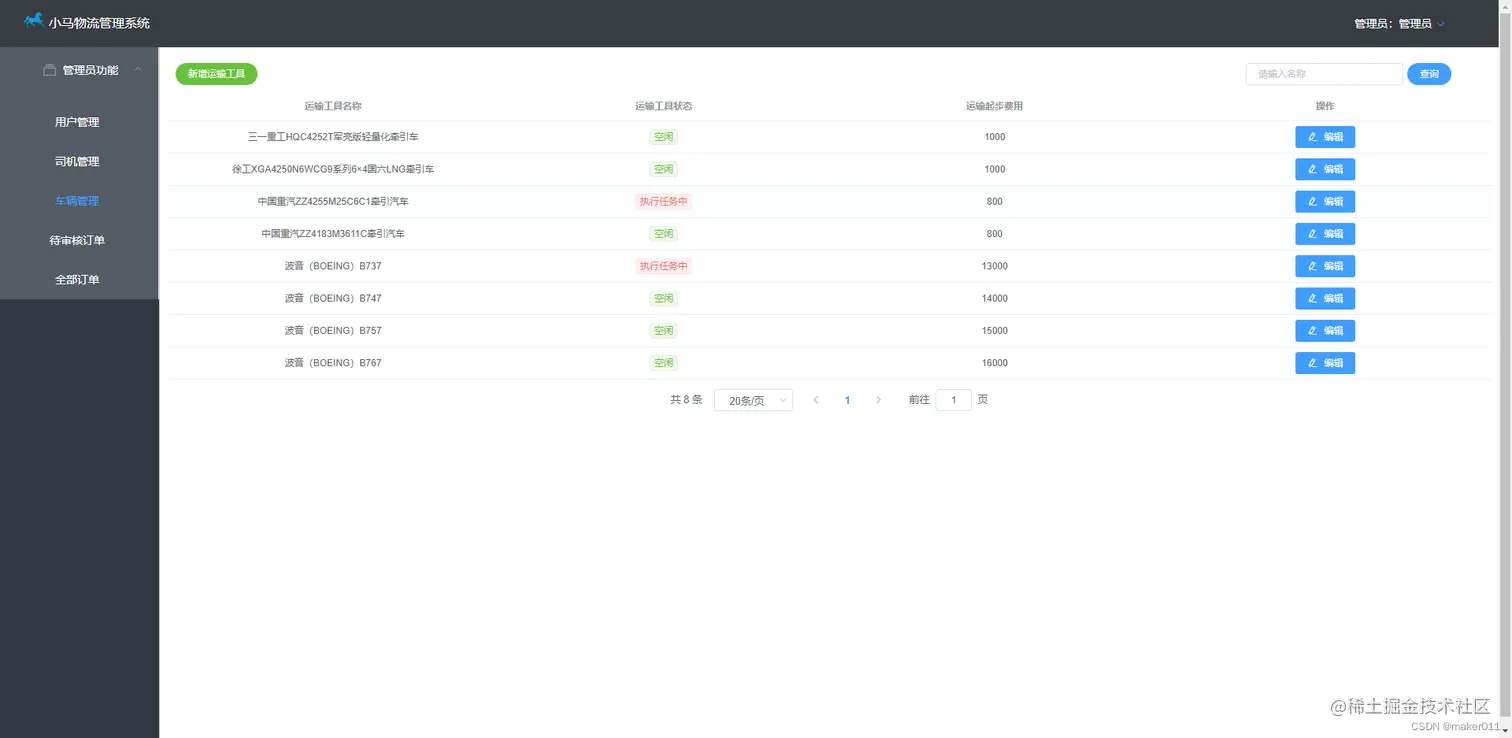Click the 16000 fee cell
The image size is (1512, 738).
click(994, 363)
